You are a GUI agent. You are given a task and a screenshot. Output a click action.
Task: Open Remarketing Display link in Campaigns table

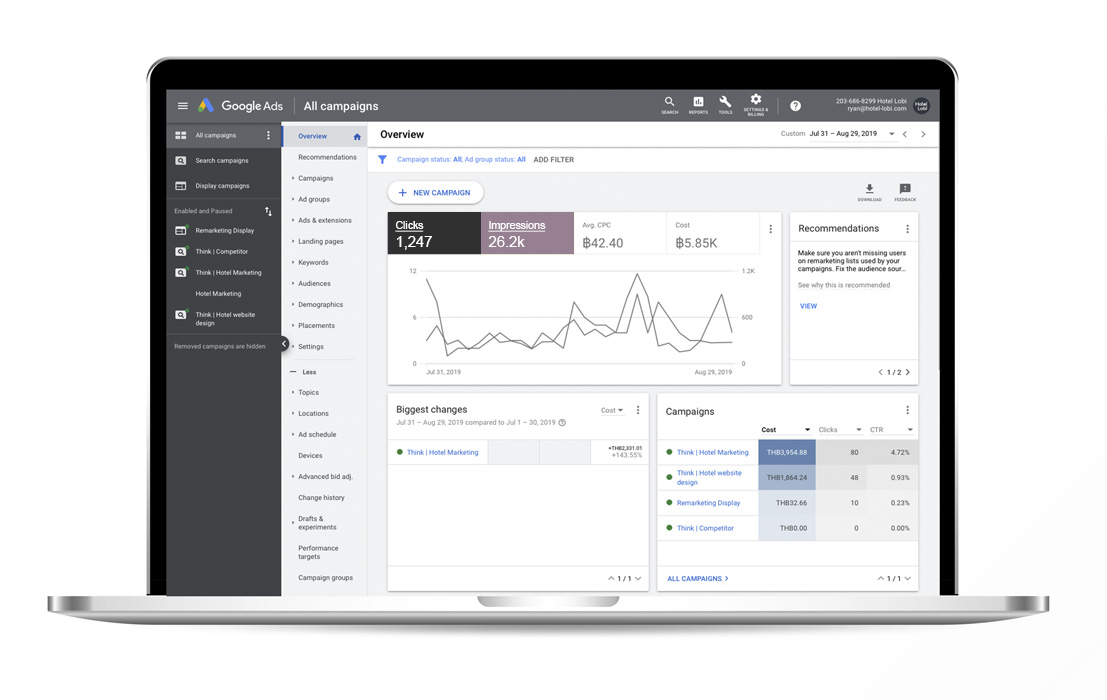[708, 503]
